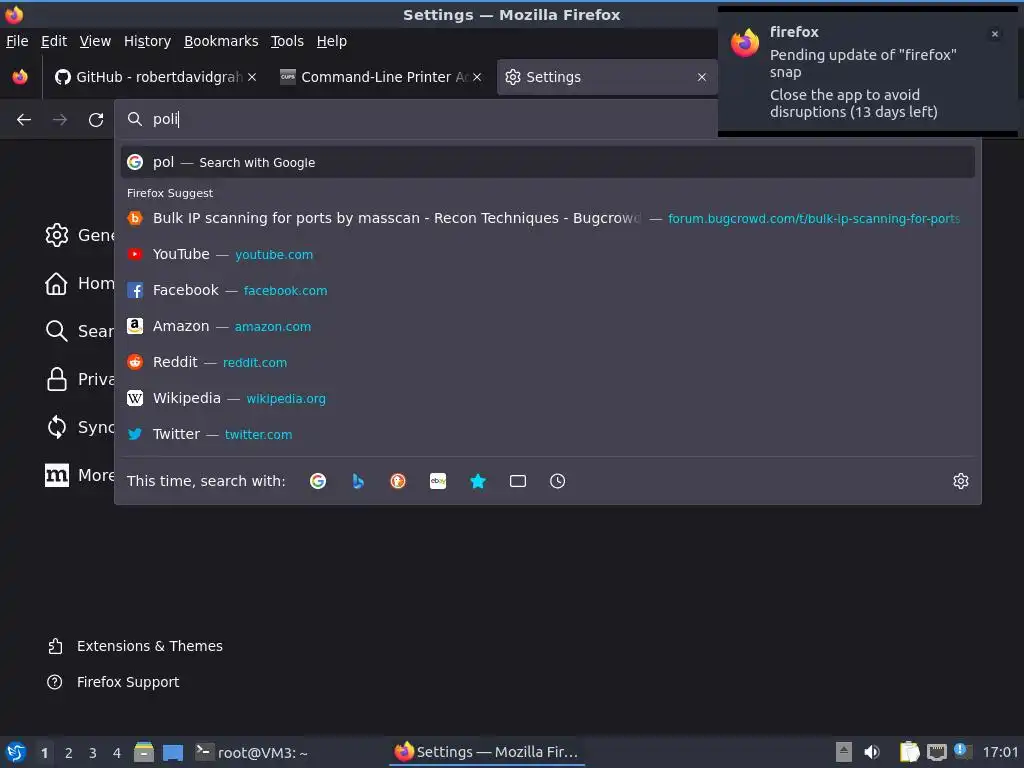Open Bulk IP scanning masscan suggestion
Image resolution: width=1024 pixels, height=768 pixels.
click(x=548, y=218)
